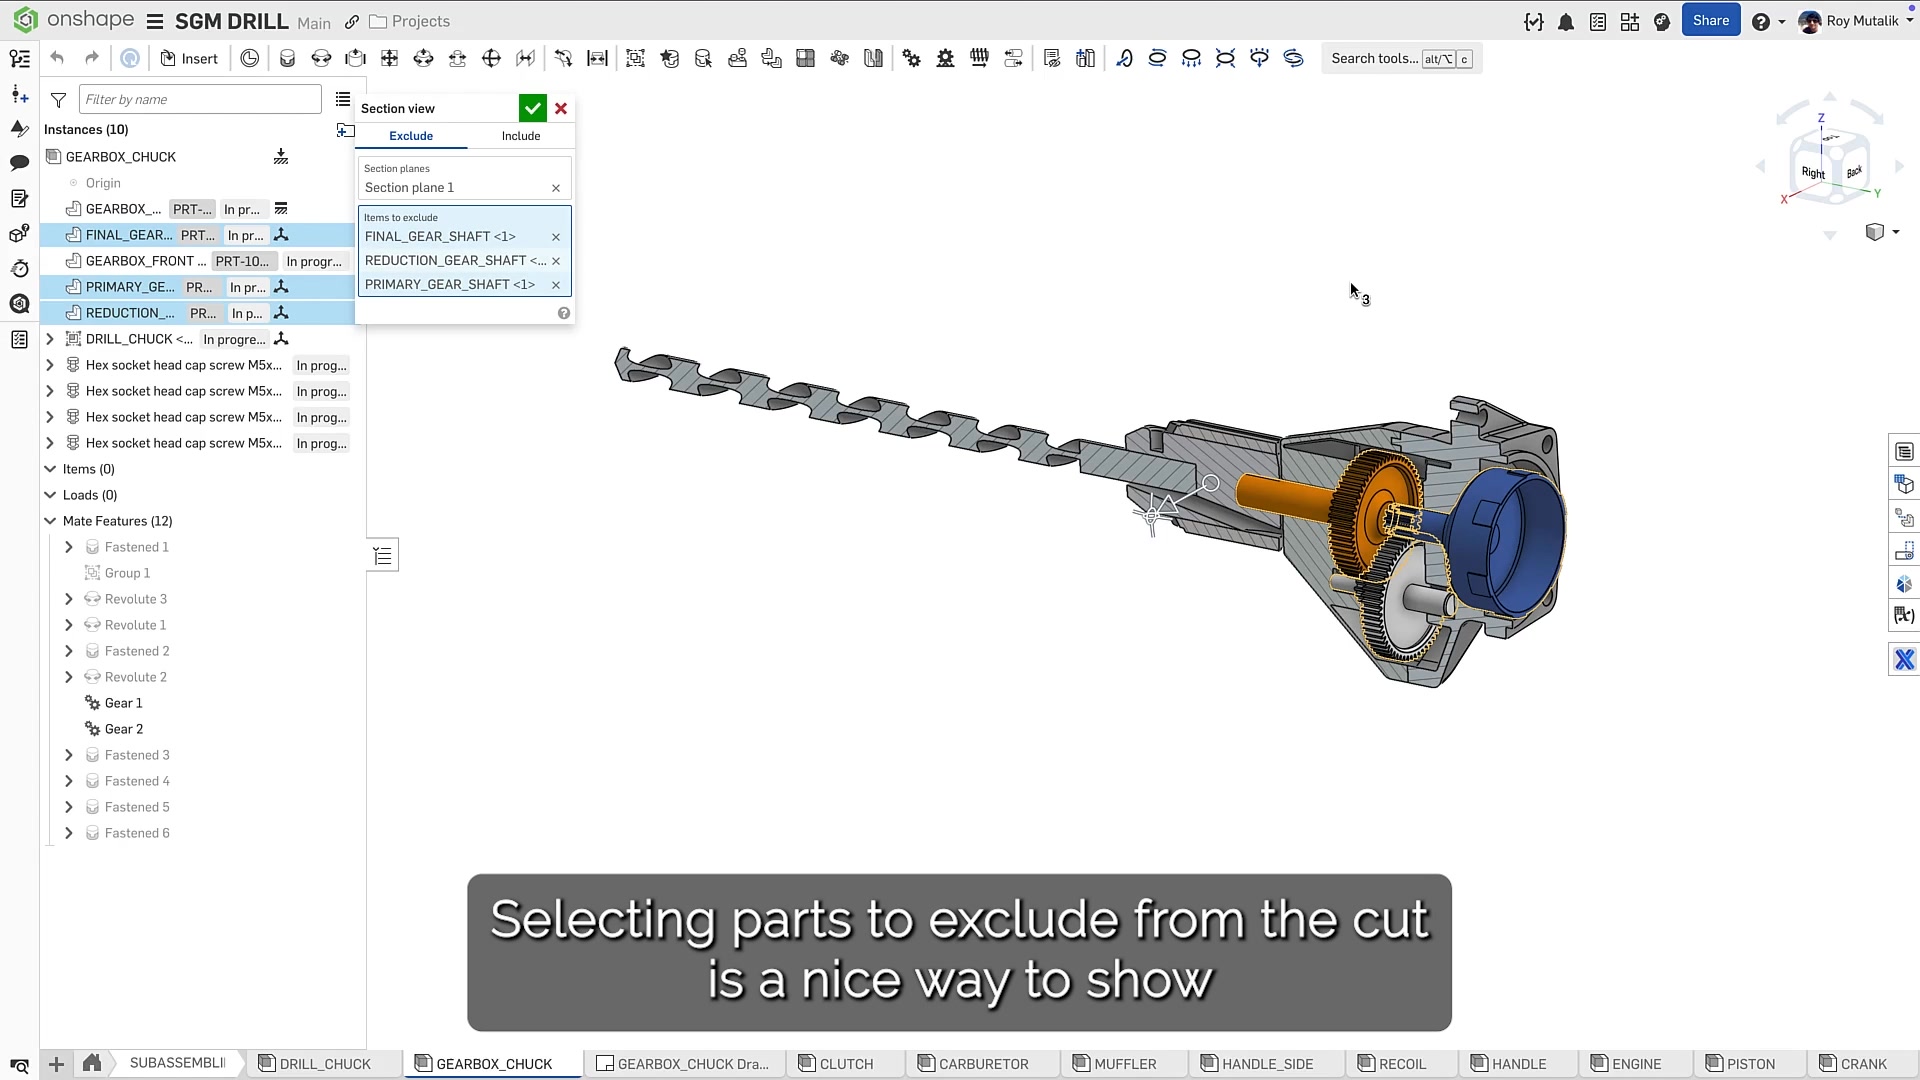Remove PRIMARY_GEAR_SHAFT from exclude list

(556, 285)
